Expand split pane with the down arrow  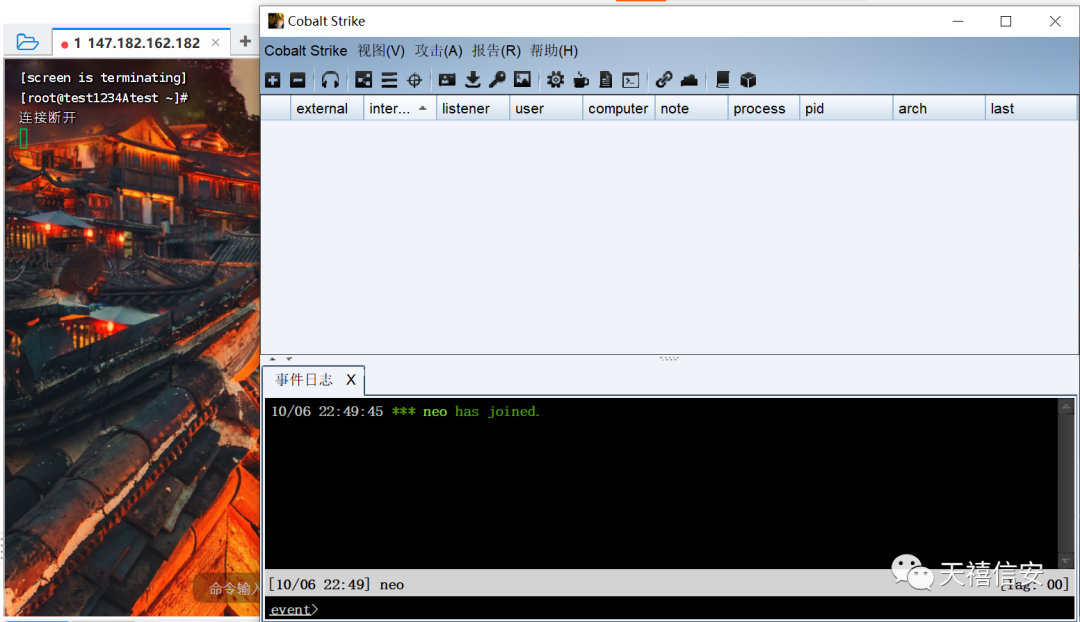[289, 359]
